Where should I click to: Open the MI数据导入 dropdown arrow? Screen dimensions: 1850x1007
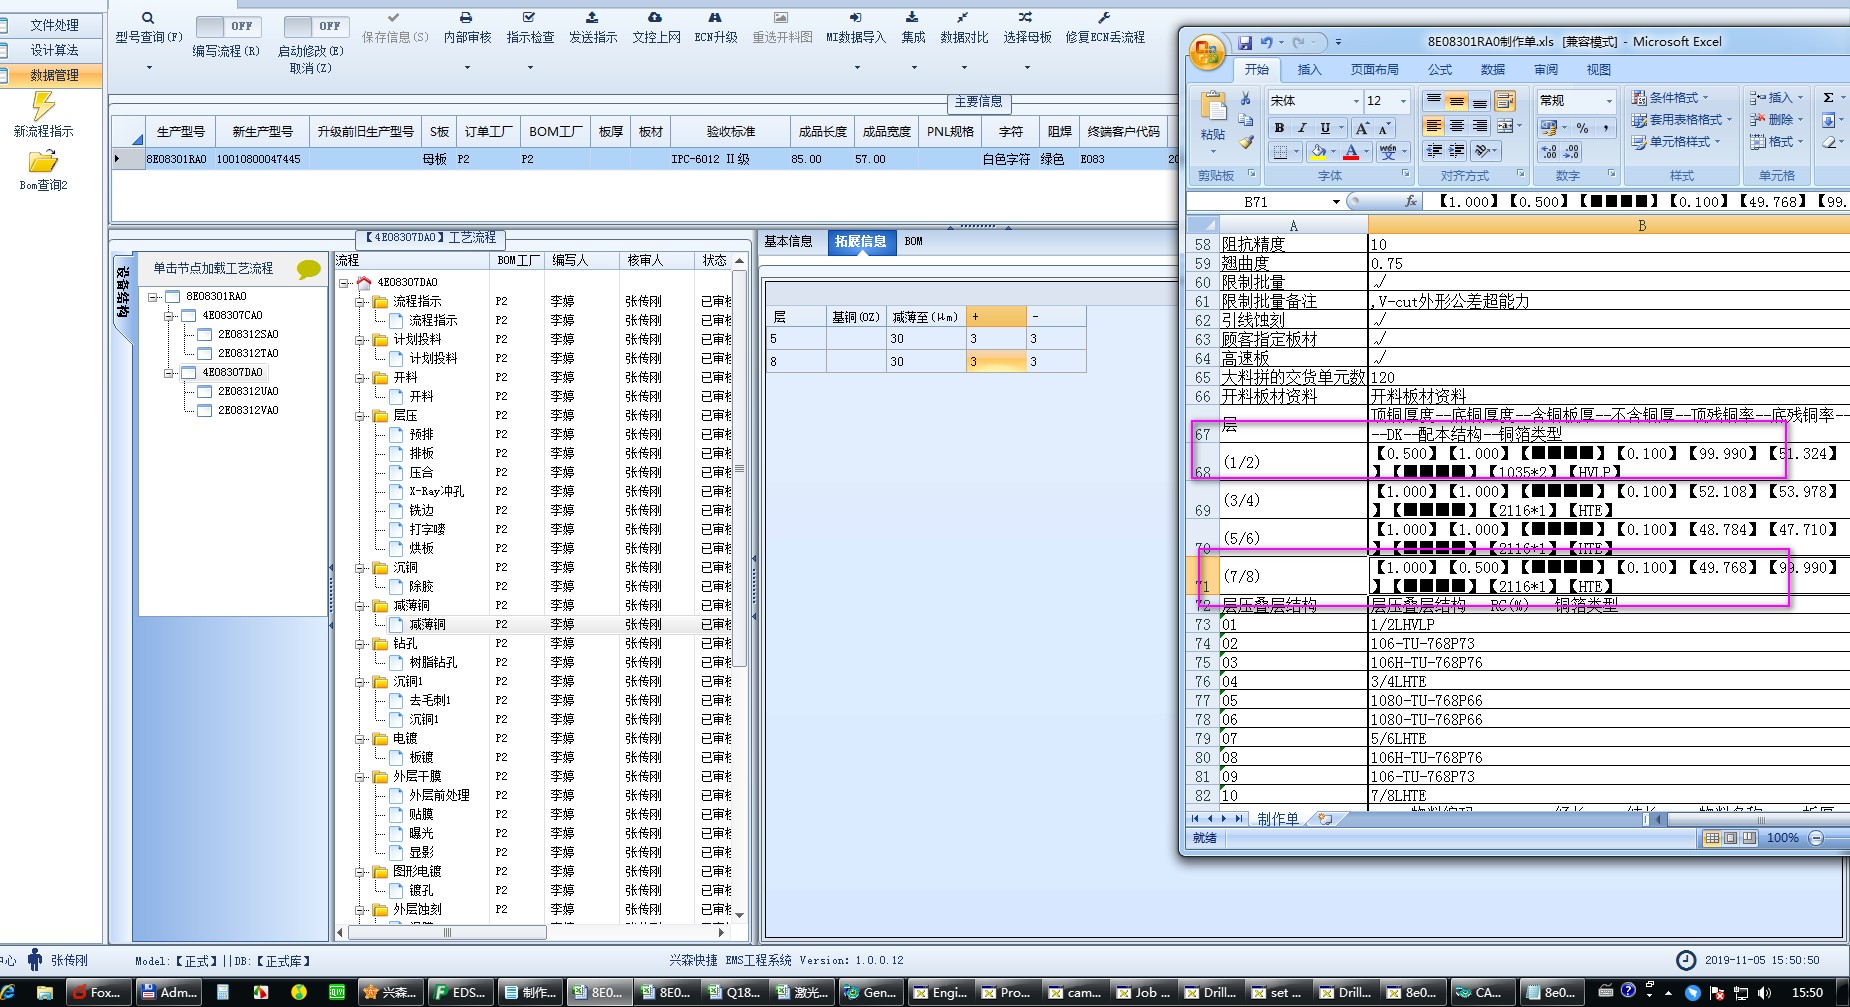pos(857,68)
